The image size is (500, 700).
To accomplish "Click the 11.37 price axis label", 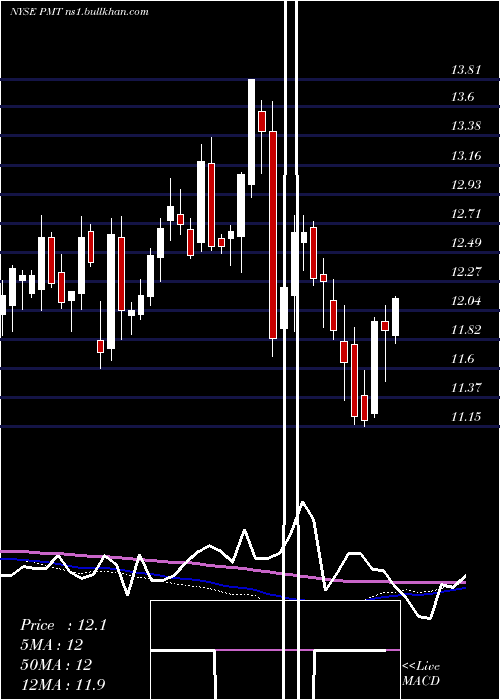I will [x=466, y=388].
